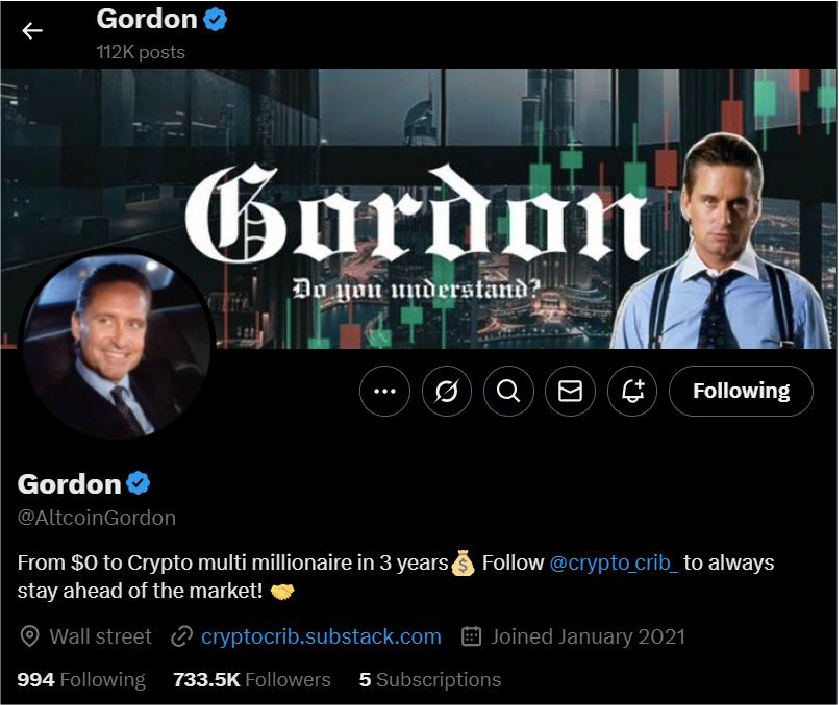Viewport: 839px width, 705px height.
Task: Open direct message envelope icon
Action: 570,391
